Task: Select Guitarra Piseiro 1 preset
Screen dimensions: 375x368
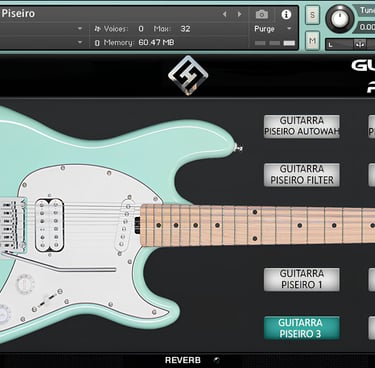Action: [302, 279]
